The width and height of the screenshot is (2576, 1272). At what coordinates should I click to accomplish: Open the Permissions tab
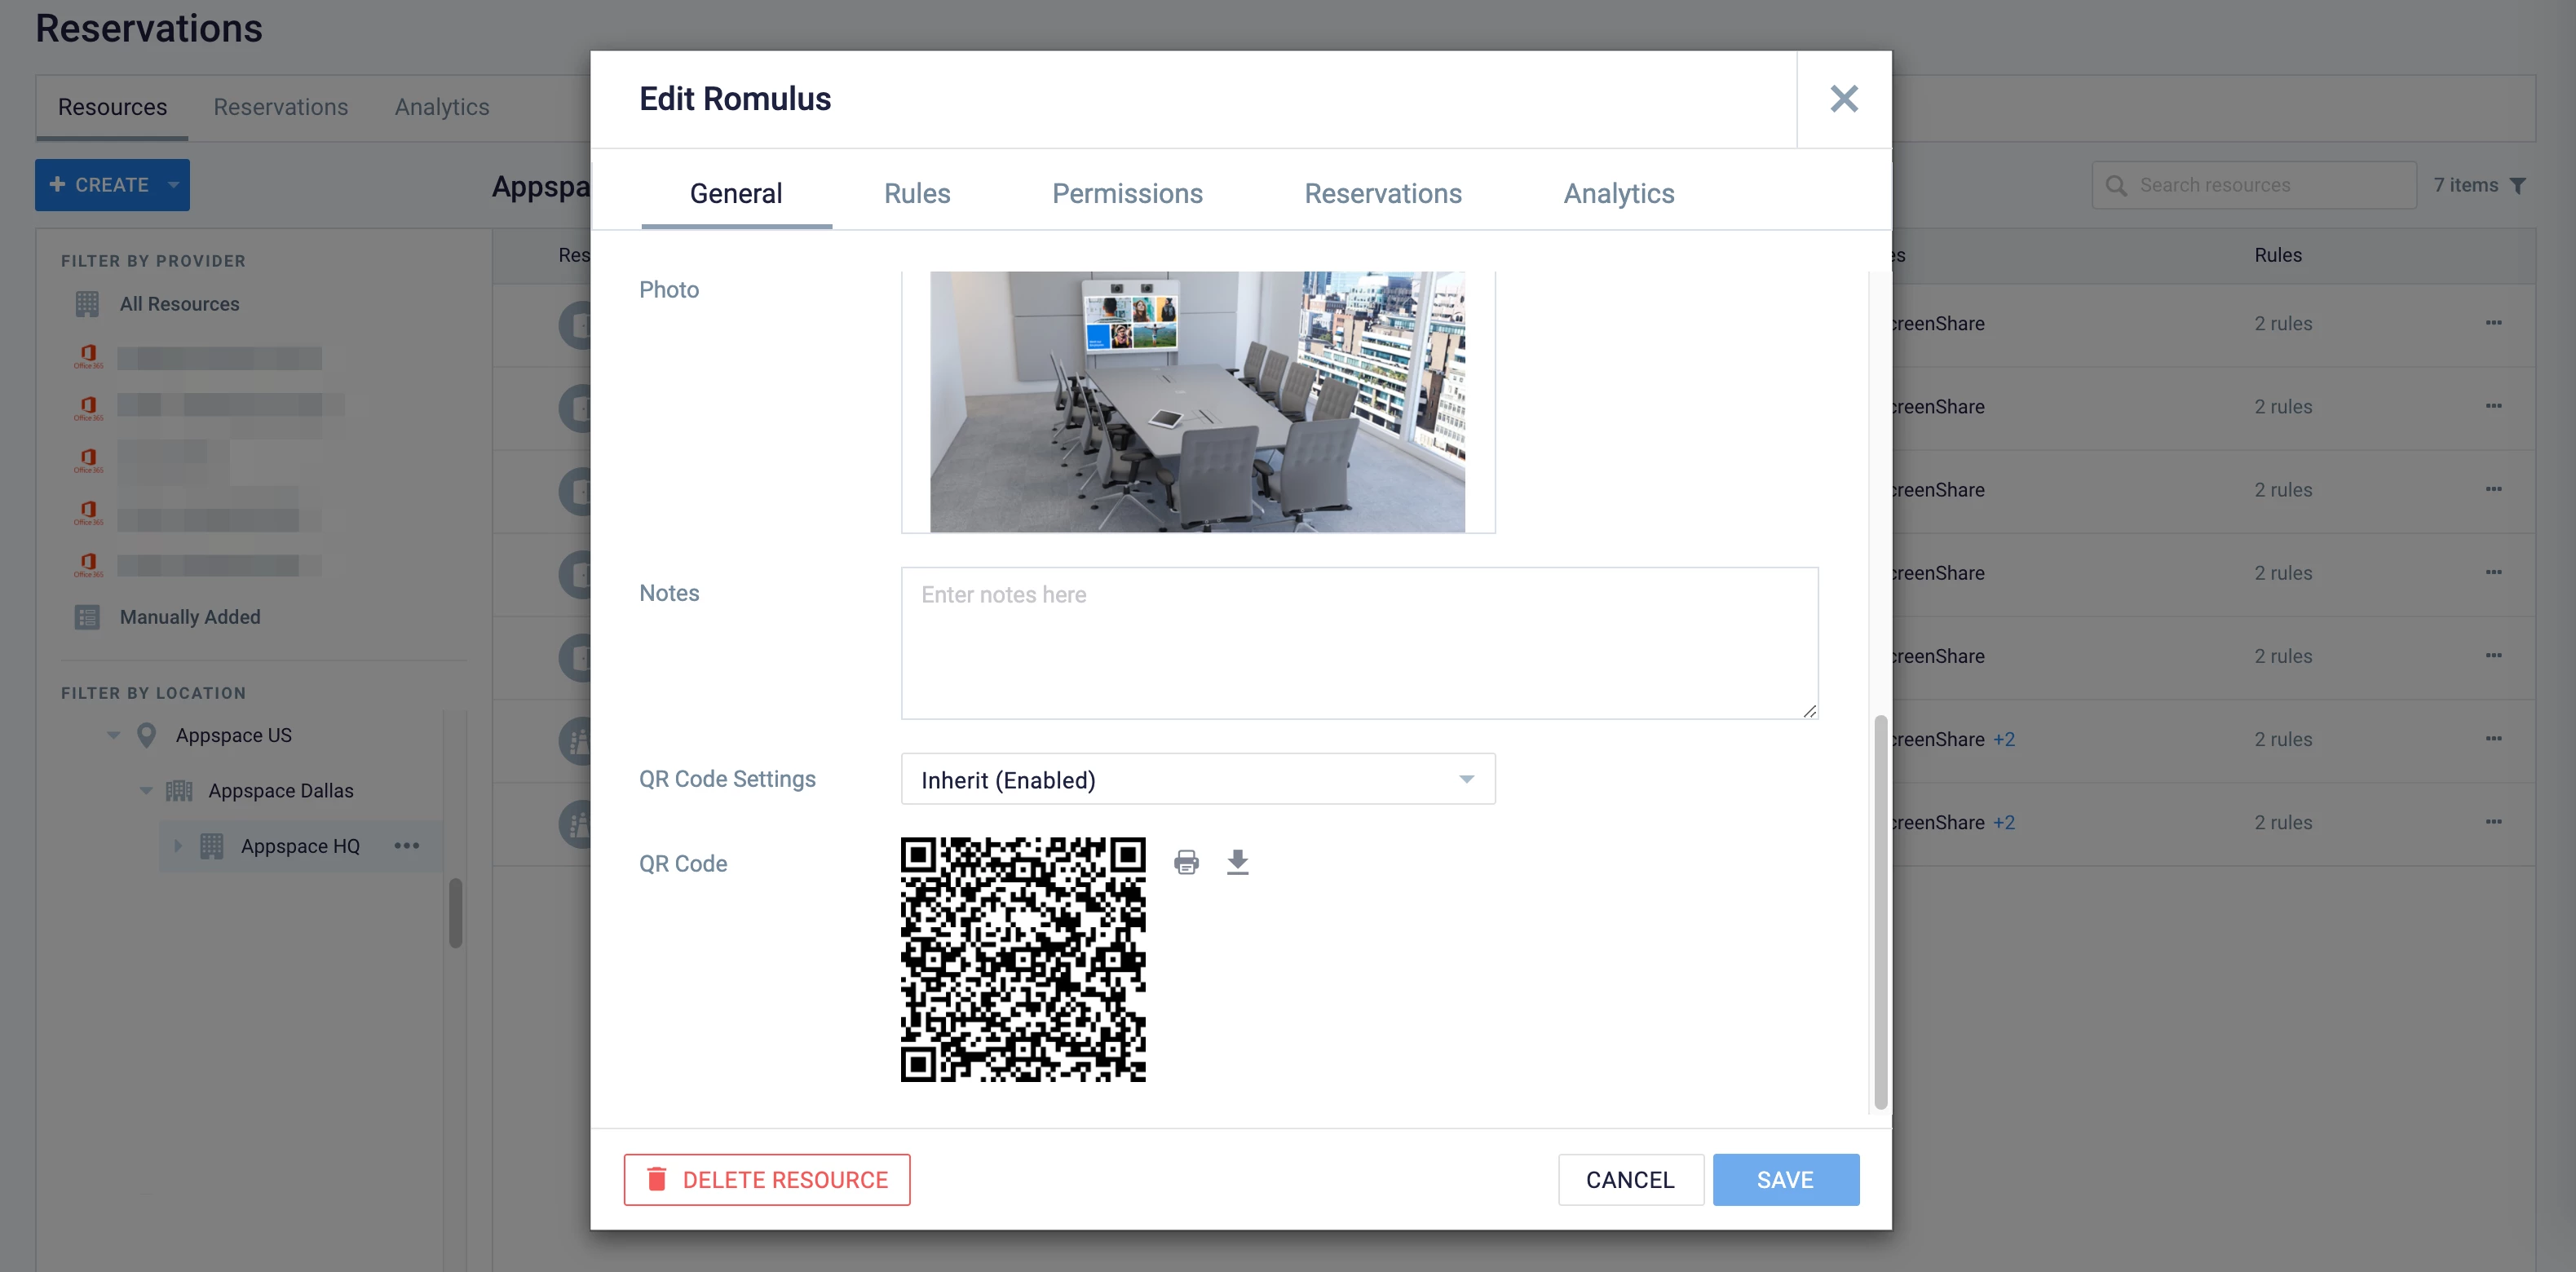point(1127,194)
